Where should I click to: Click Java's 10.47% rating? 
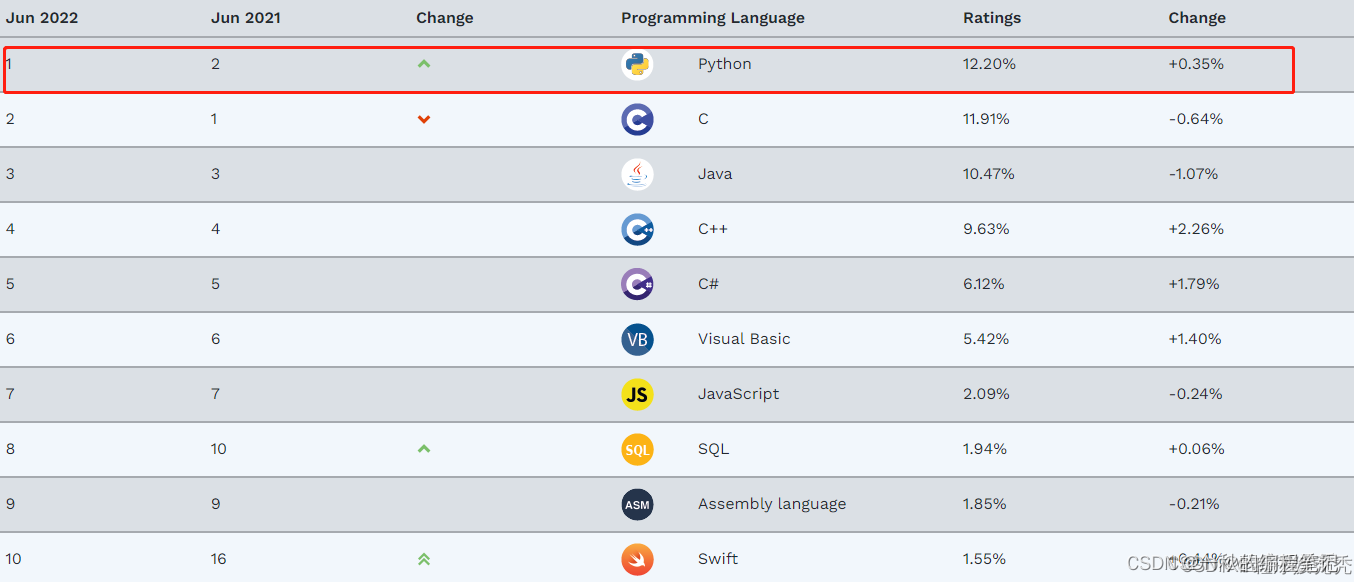[989, 174]
